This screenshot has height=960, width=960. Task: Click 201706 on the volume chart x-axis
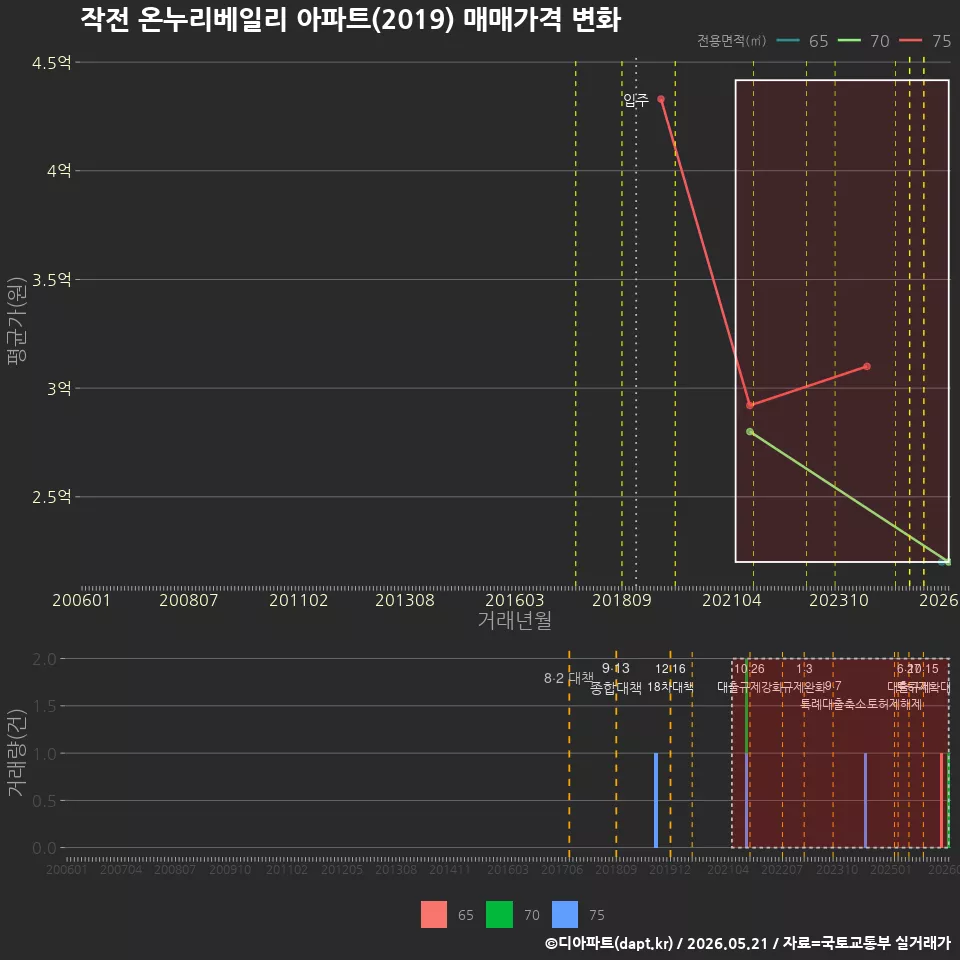561,869
